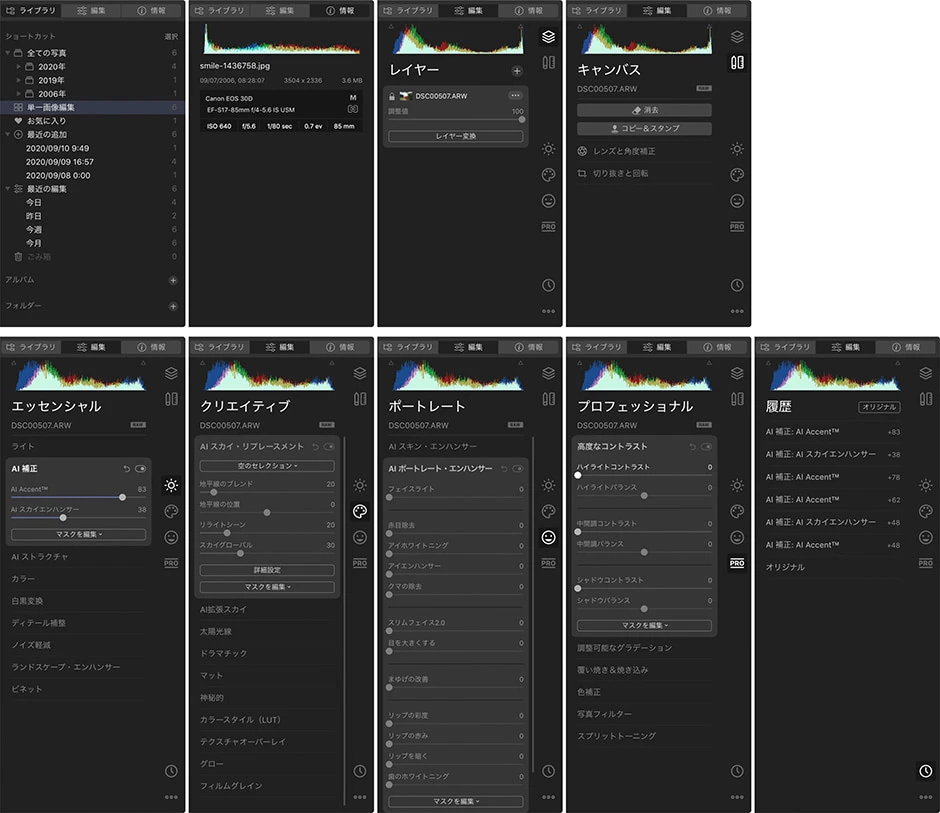Click the 切り抜きと回転 crop icon
Viewport: 940px width, 813px height.
[x=582, y=173]
